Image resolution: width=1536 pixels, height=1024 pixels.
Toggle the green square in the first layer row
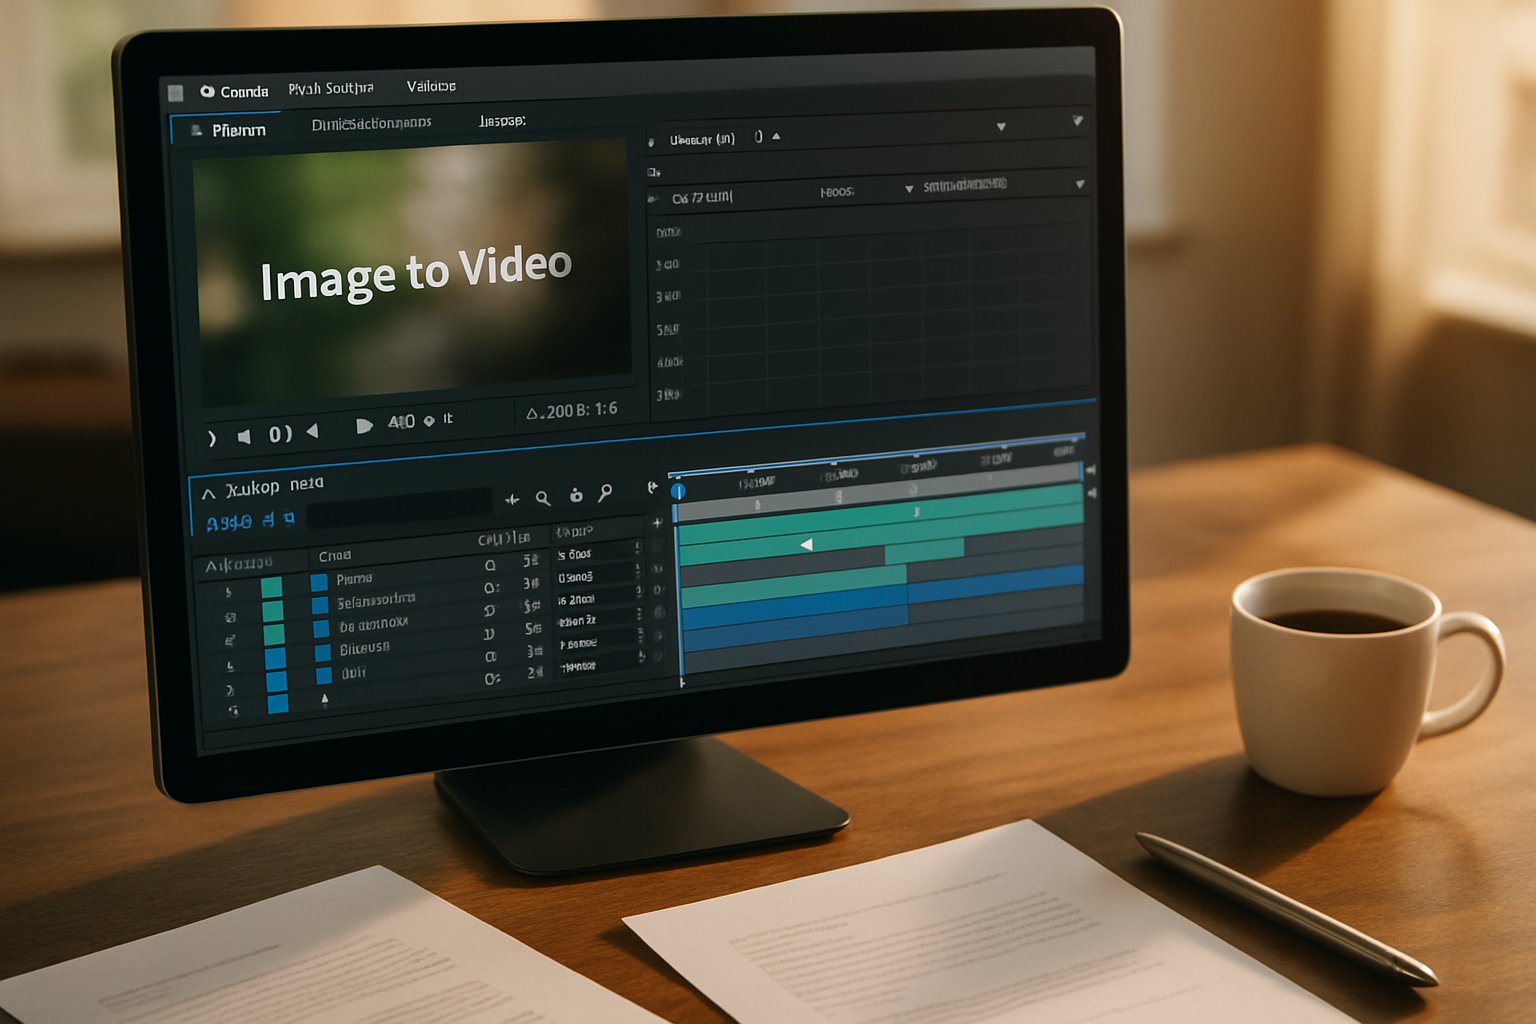(x=271, y=587)
